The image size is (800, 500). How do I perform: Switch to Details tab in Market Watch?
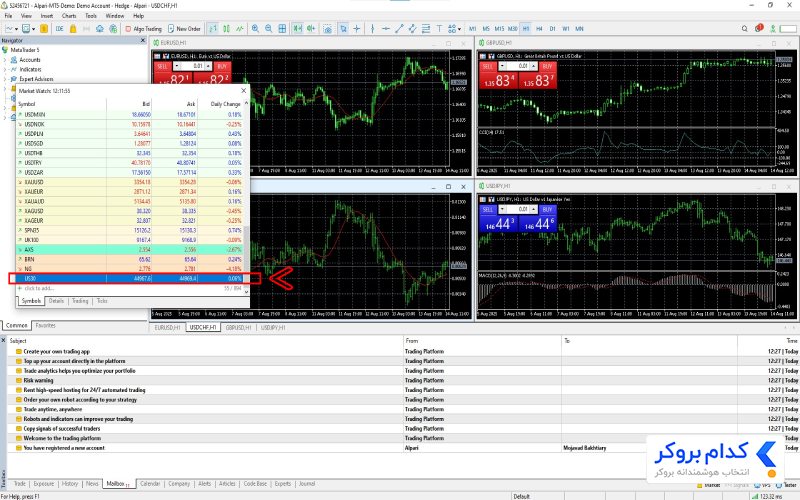[x=56, y=301]
